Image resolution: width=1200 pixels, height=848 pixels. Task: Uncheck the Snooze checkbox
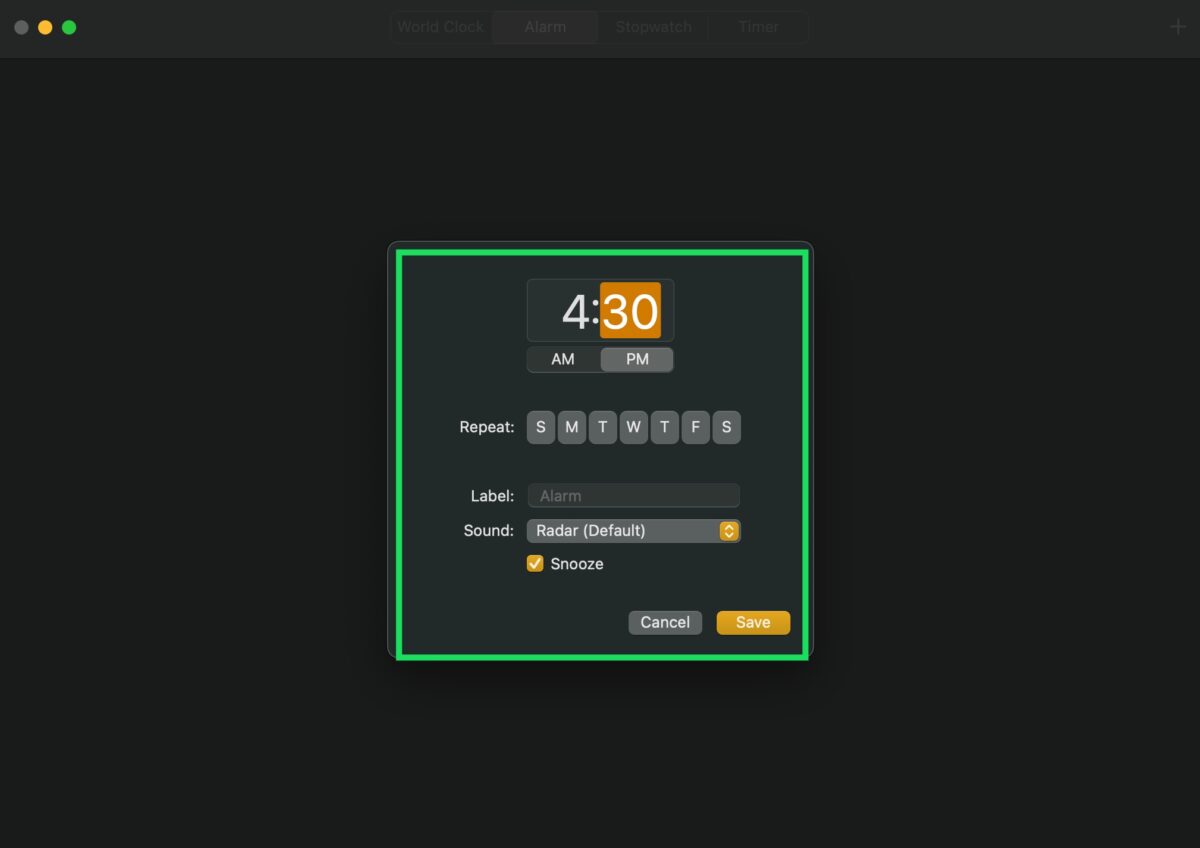(535, 564)
